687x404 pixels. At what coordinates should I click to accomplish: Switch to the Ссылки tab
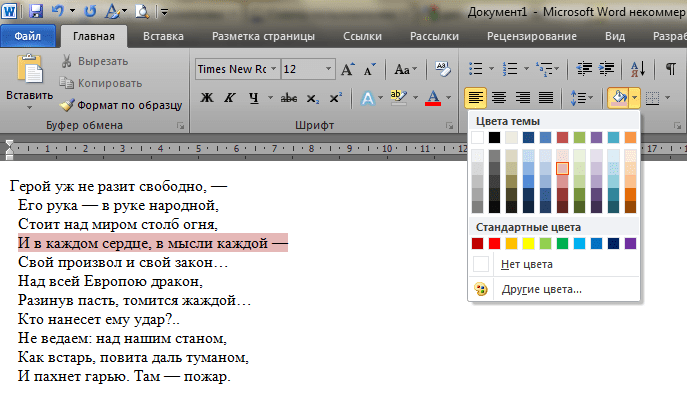click(x=362, y=36)
